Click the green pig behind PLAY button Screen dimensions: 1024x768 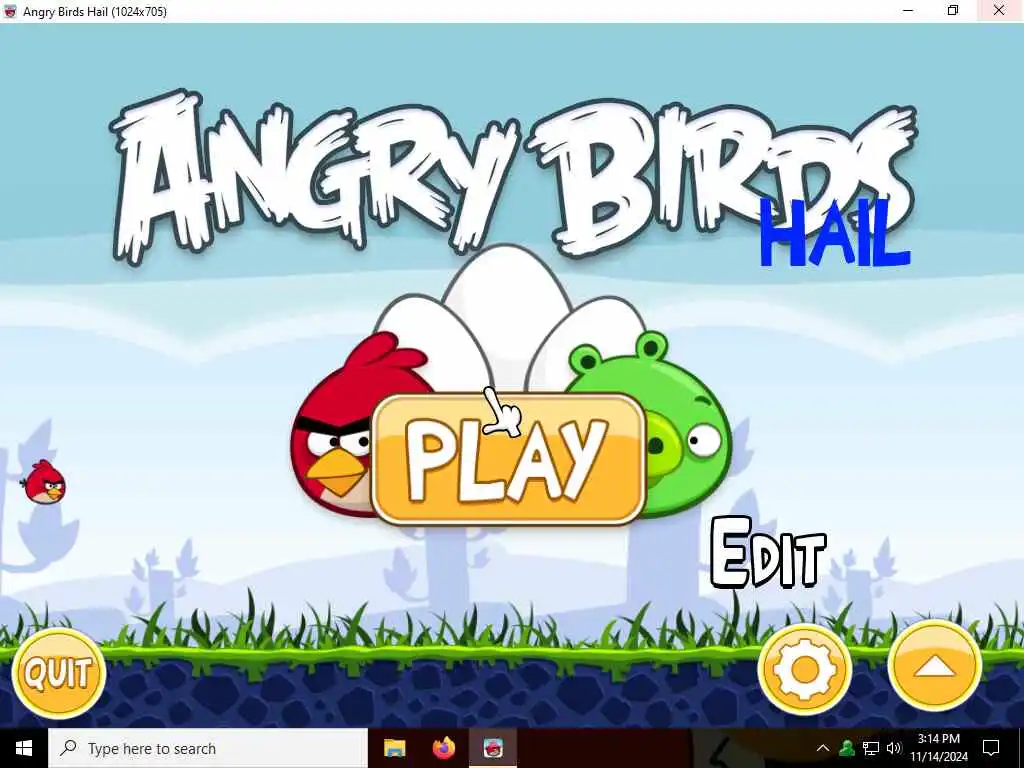click(x=682, y=424)
